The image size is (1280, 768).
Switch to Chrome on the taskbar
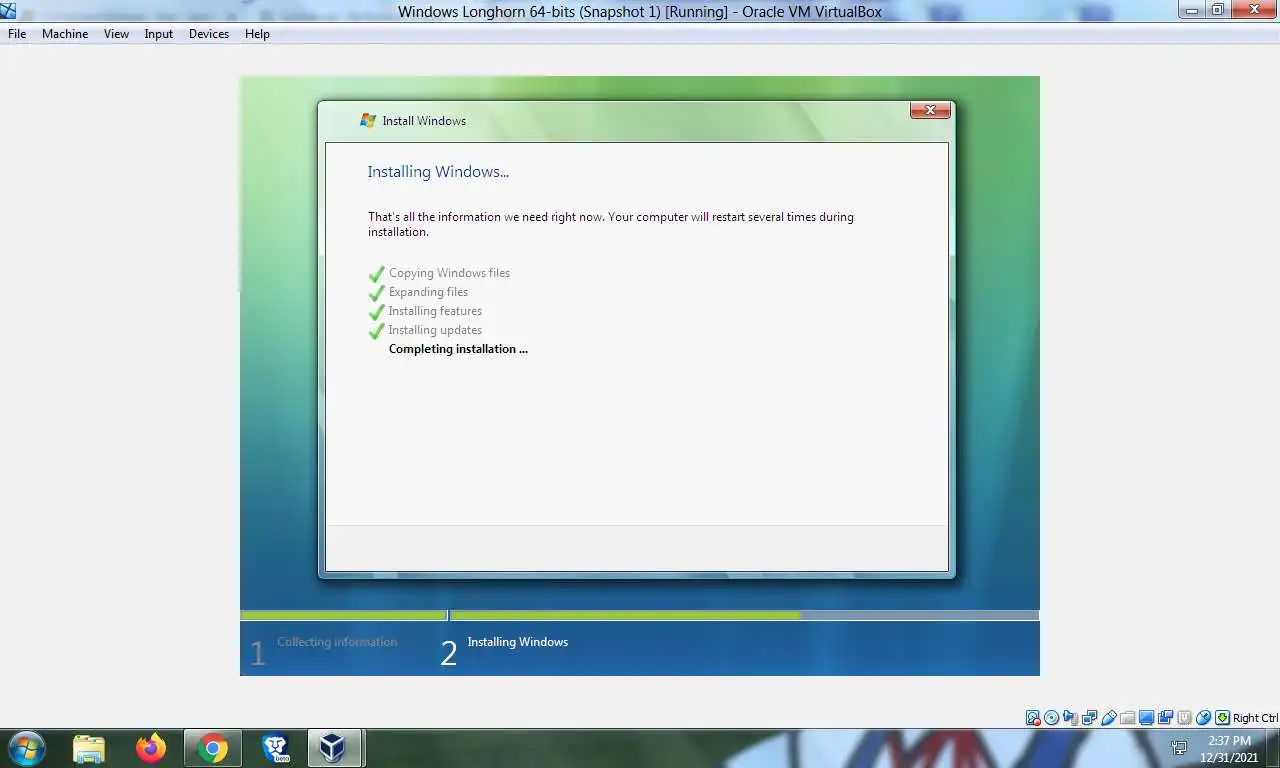(x=212, y=748)
